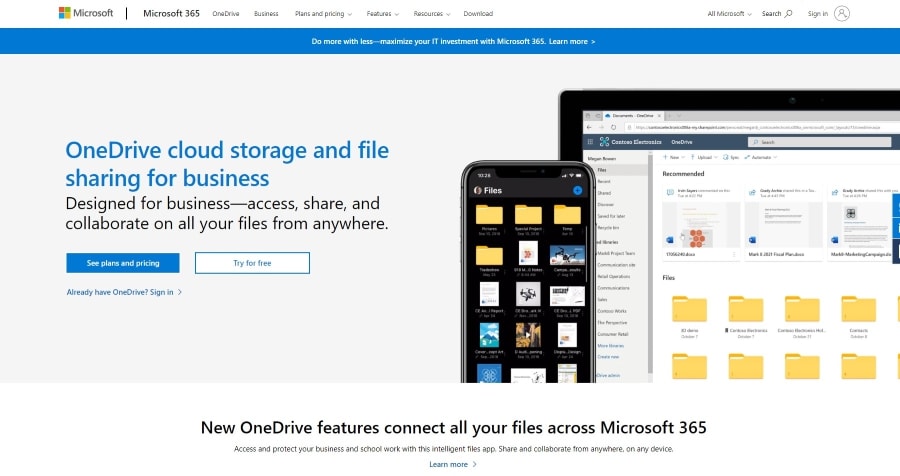
Task: Click Shared in mockup sidebar
Action: (604, 193)
